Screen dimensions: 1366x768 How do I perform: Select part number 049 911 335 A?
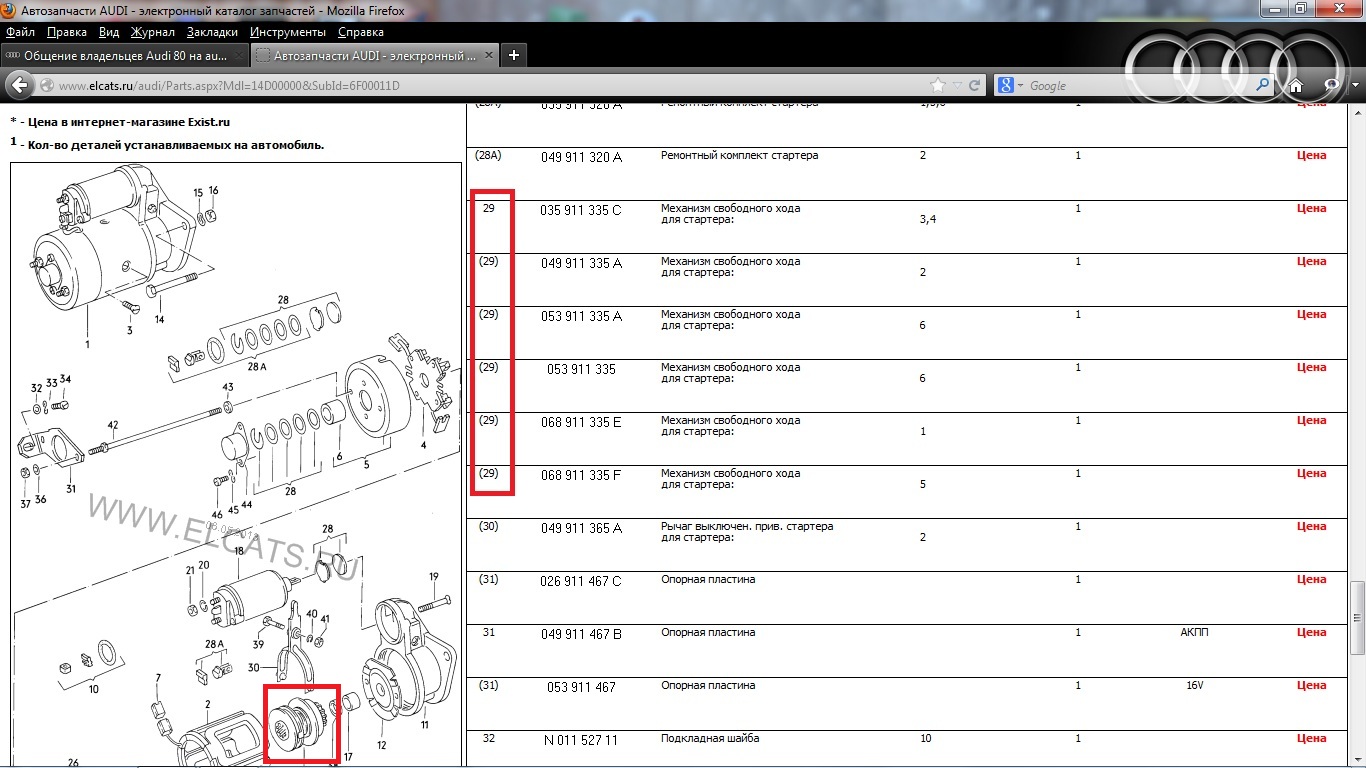581,264
